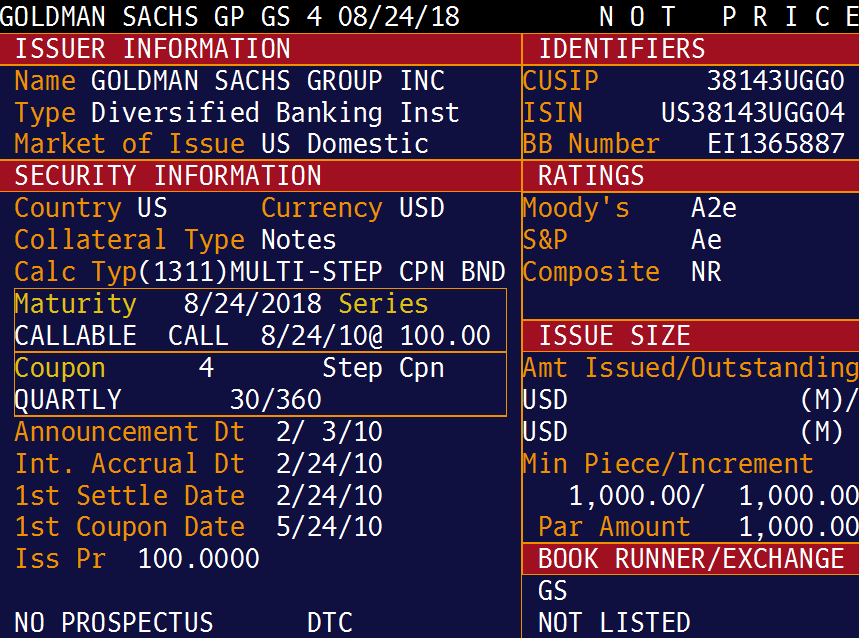Select the S&P rating Ae
The image size is (859, 638).
tap(706, 240)
